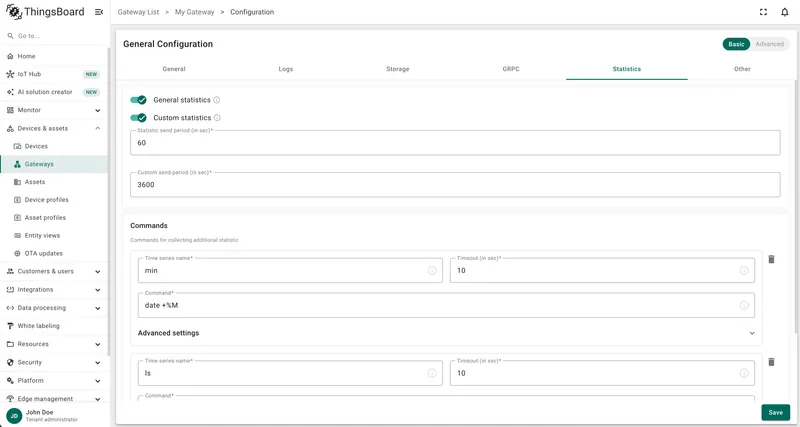Select the Gateways sidebar item
Image resolution: width=800 pixels, height=427 pixels.
pyautogui.click(x=54, y=164)
